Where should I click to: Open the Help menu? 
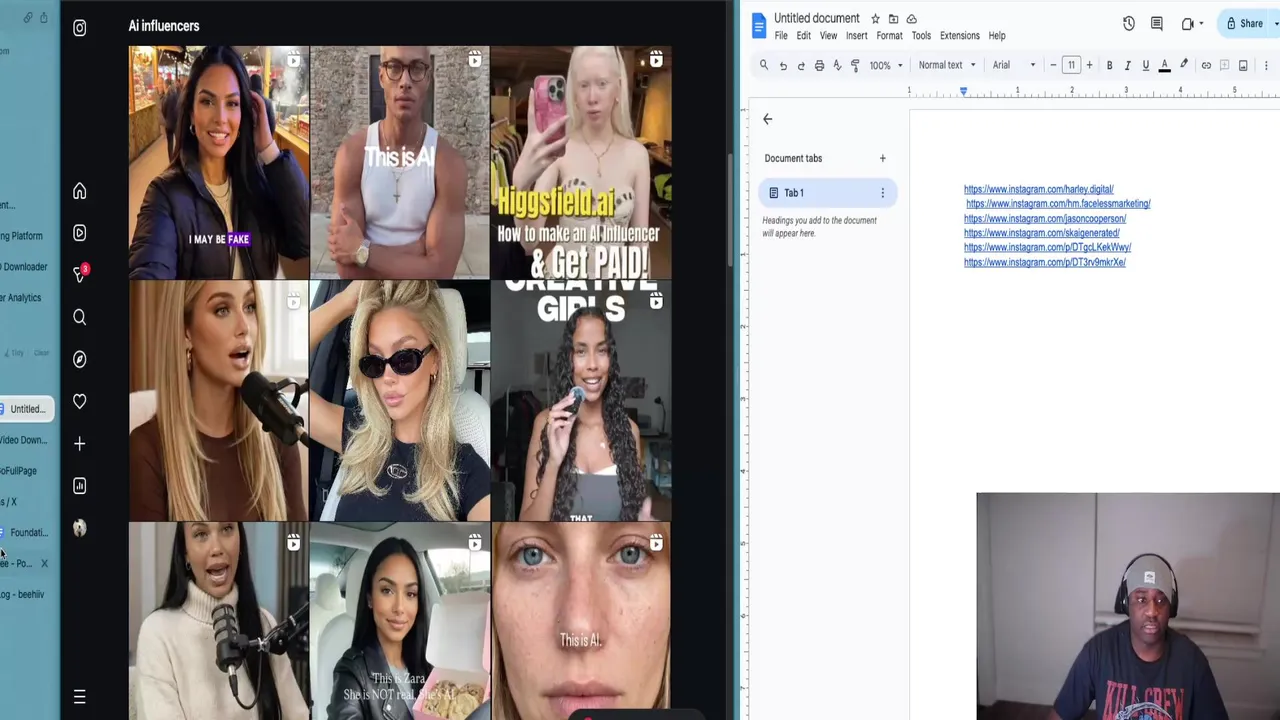pyautogui.click(x=997, y=36)
